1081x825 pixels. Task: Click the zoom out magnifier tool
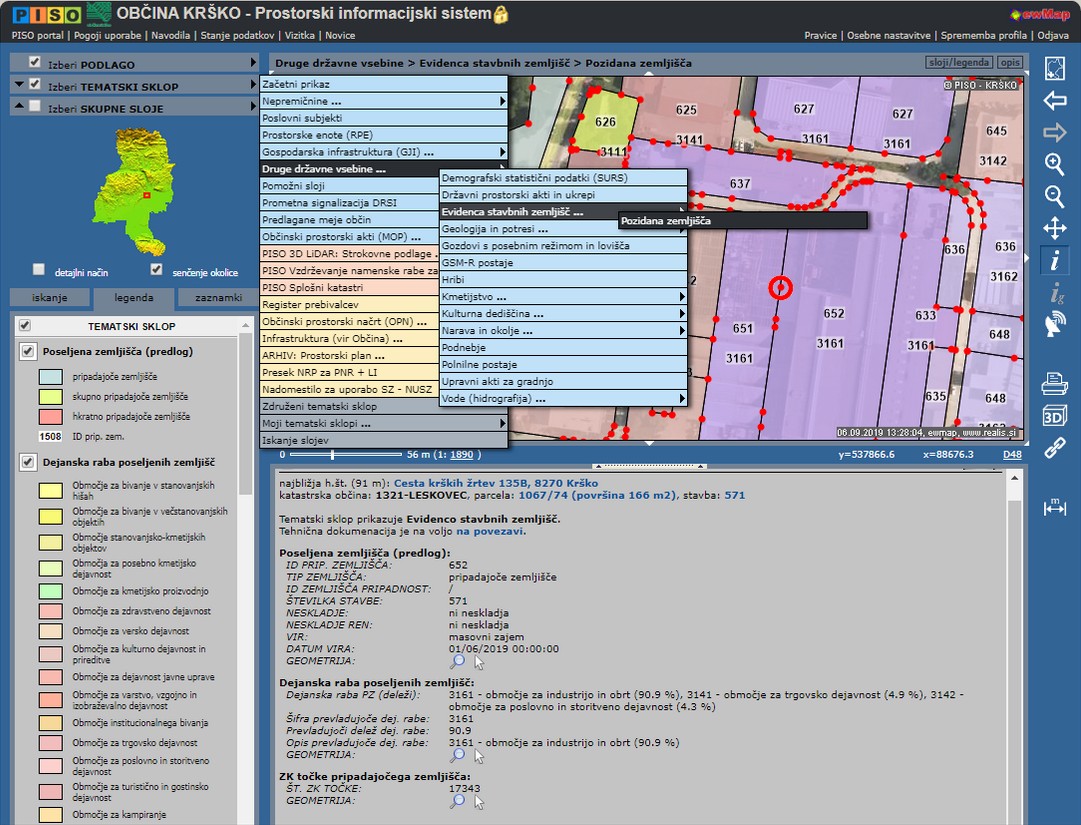pyautogui.click(x=1054, y=196)
